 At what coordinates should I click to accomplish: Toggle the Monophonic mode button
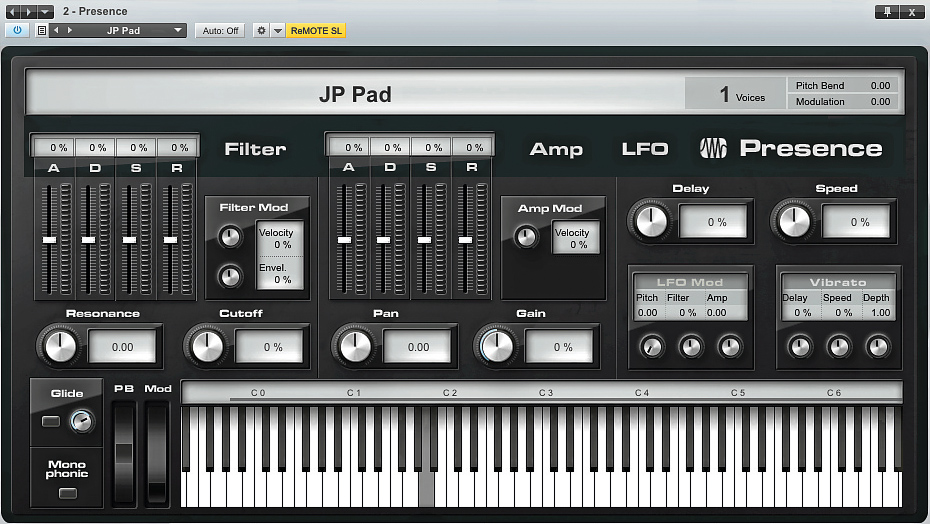click(68, 493)
